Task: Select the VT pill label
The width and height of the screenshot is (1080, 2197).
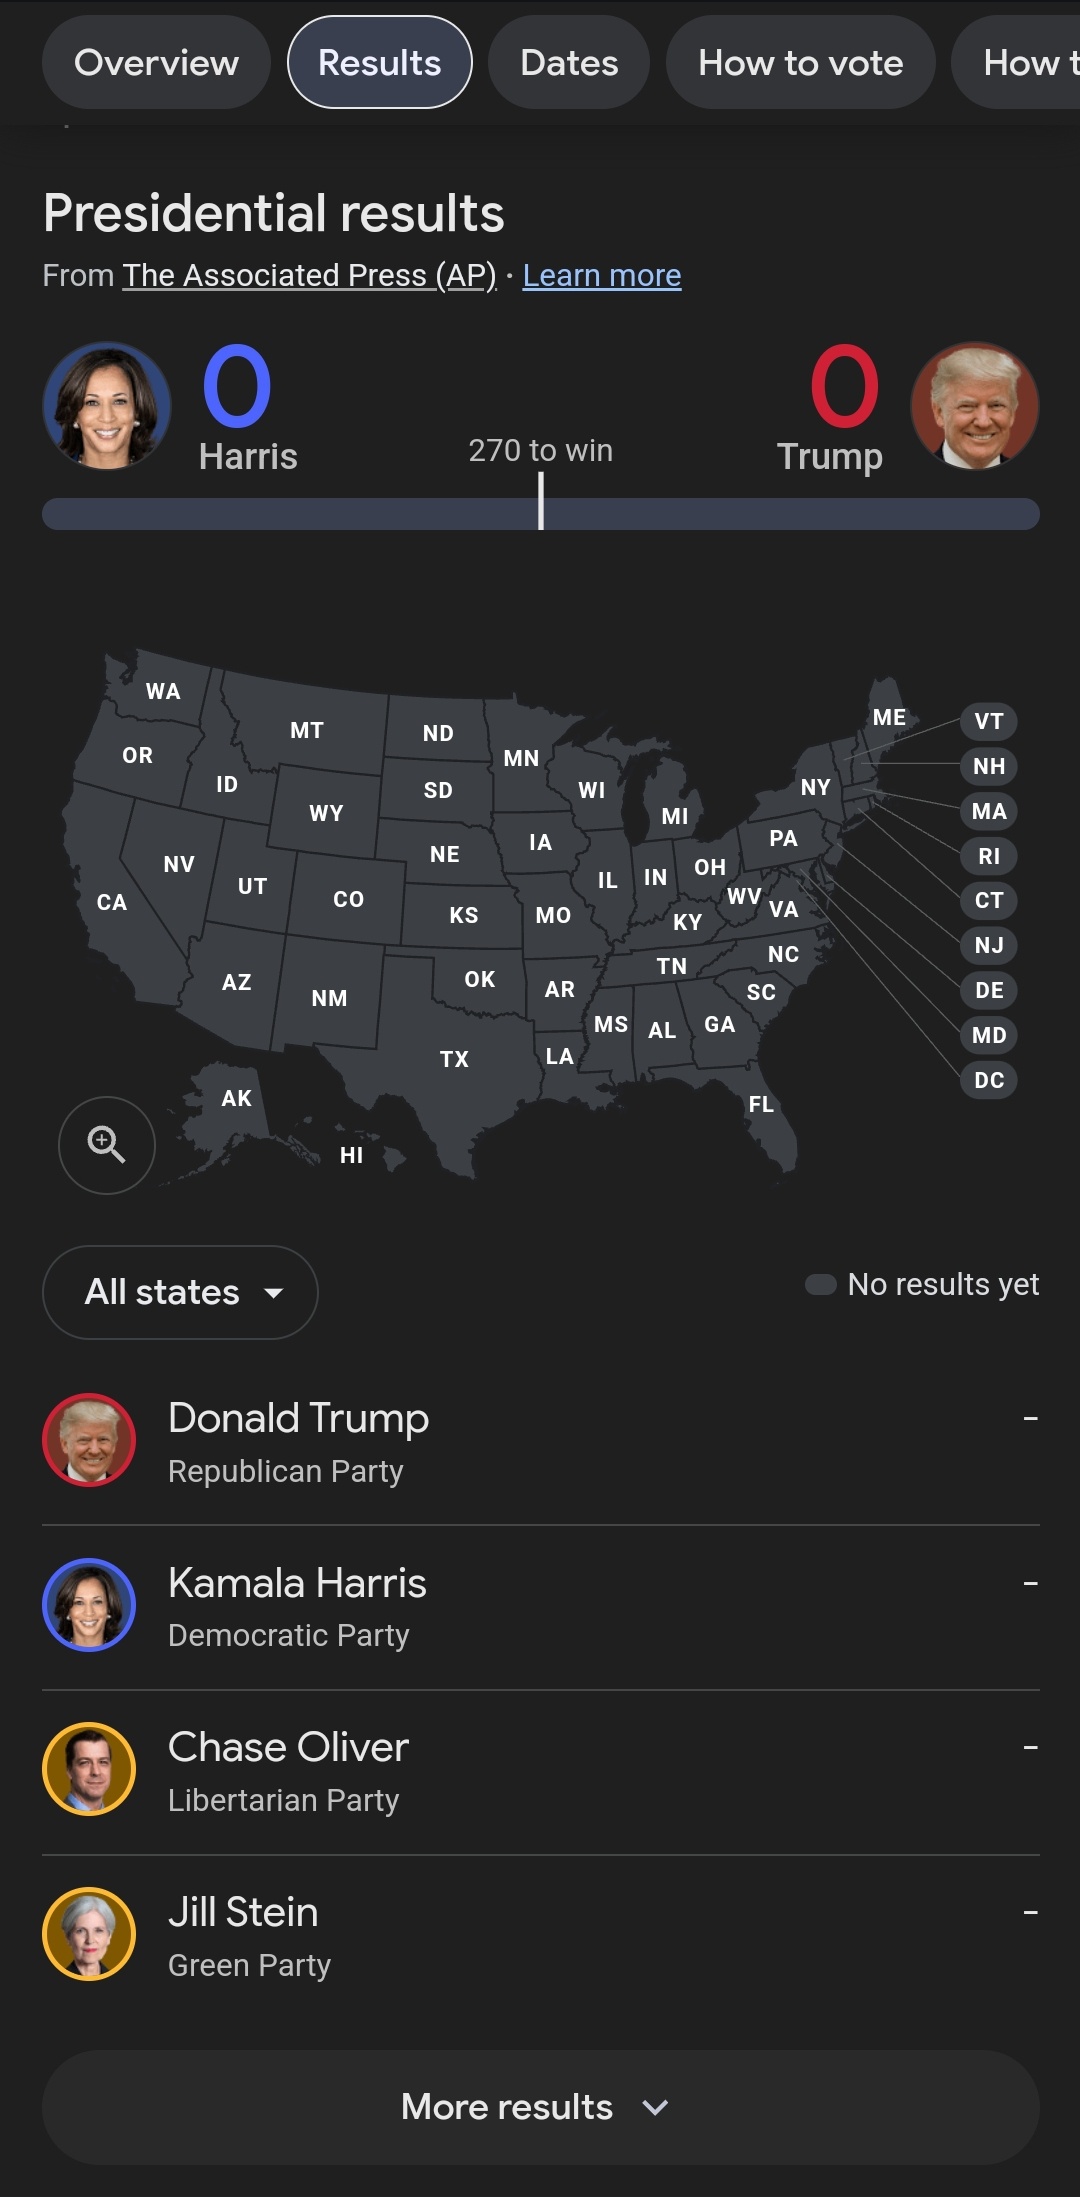Action: [x=989, y=721]
